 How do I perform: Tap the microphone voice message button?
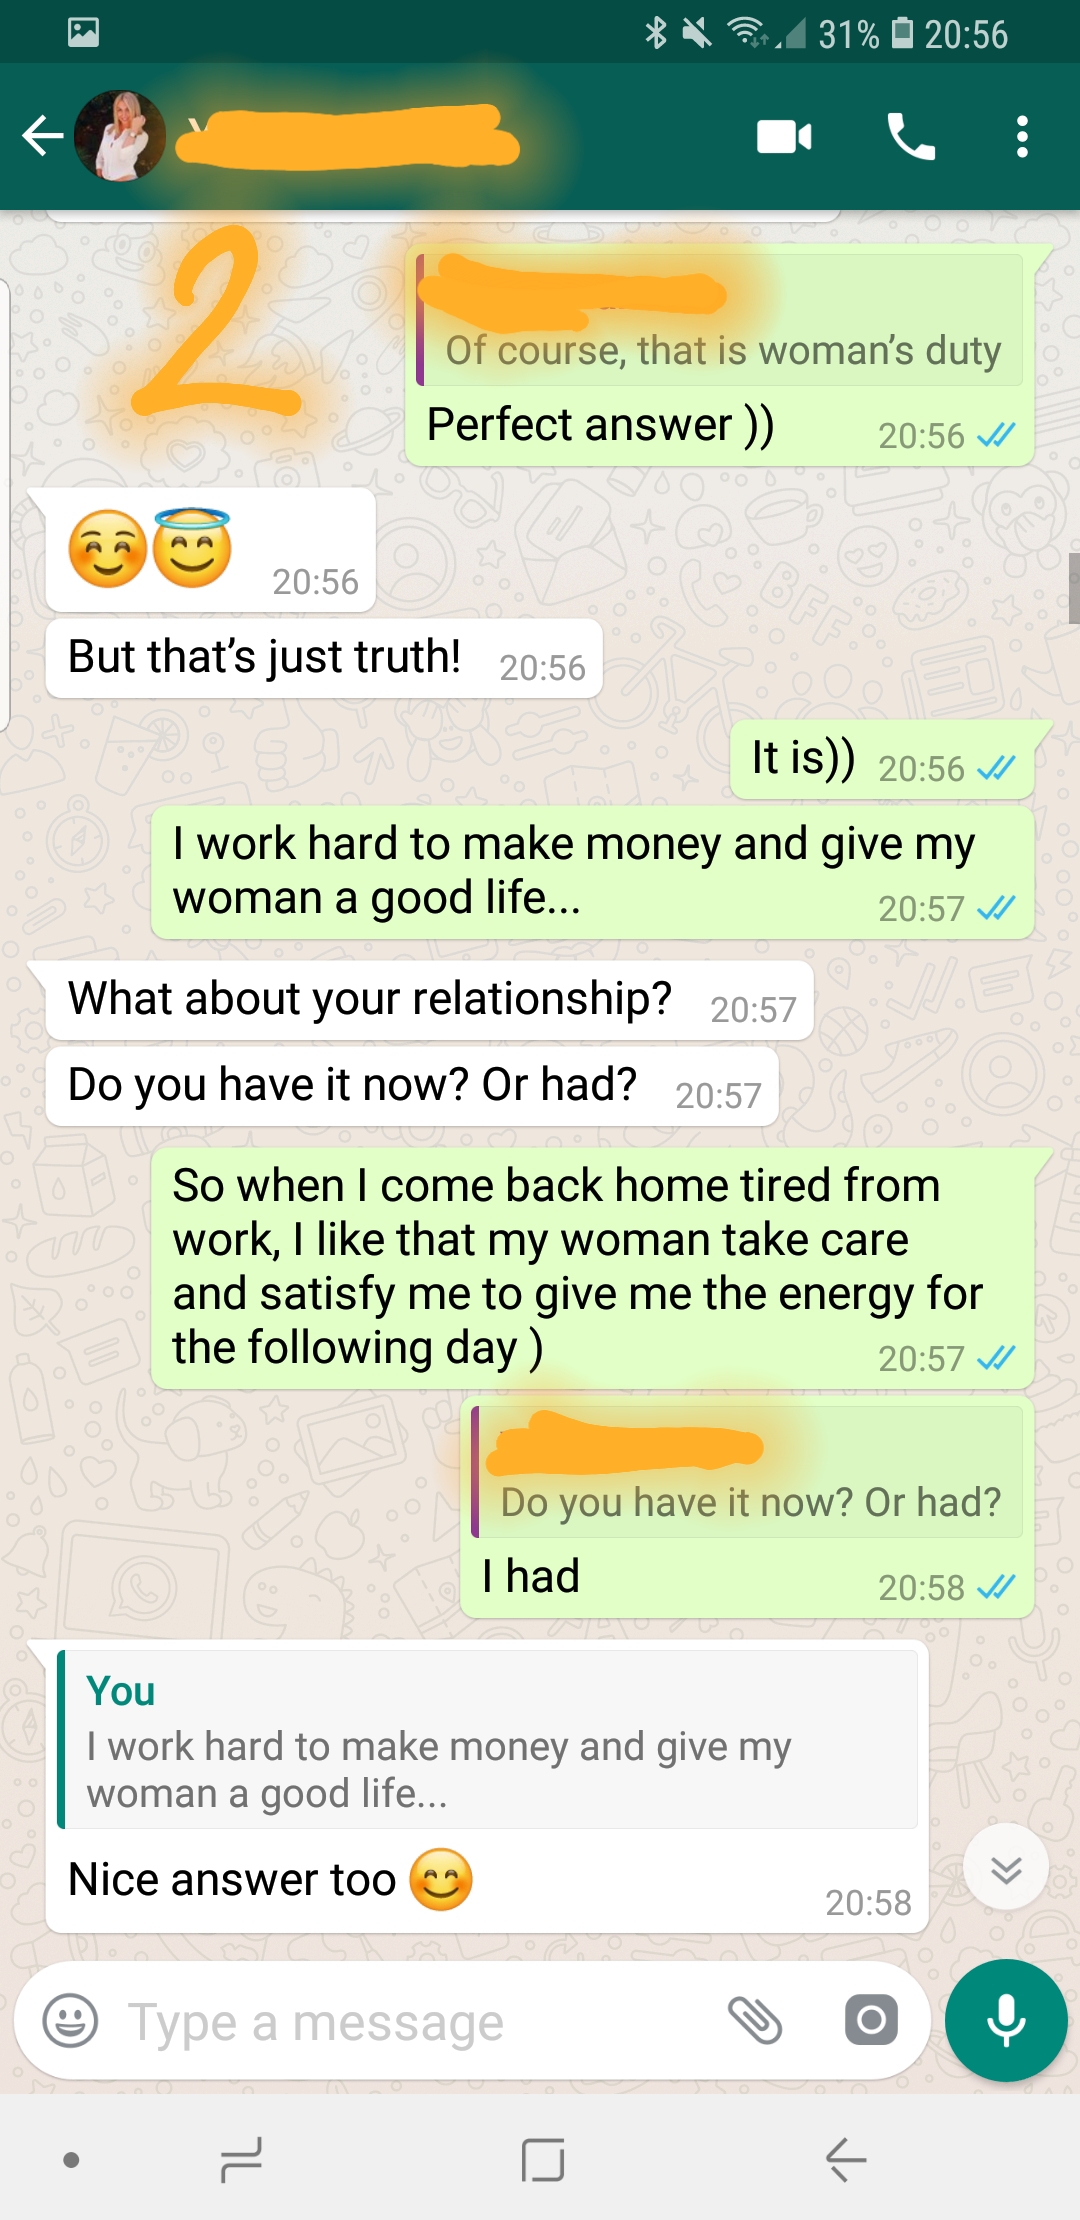(x=1006, y=2021)
